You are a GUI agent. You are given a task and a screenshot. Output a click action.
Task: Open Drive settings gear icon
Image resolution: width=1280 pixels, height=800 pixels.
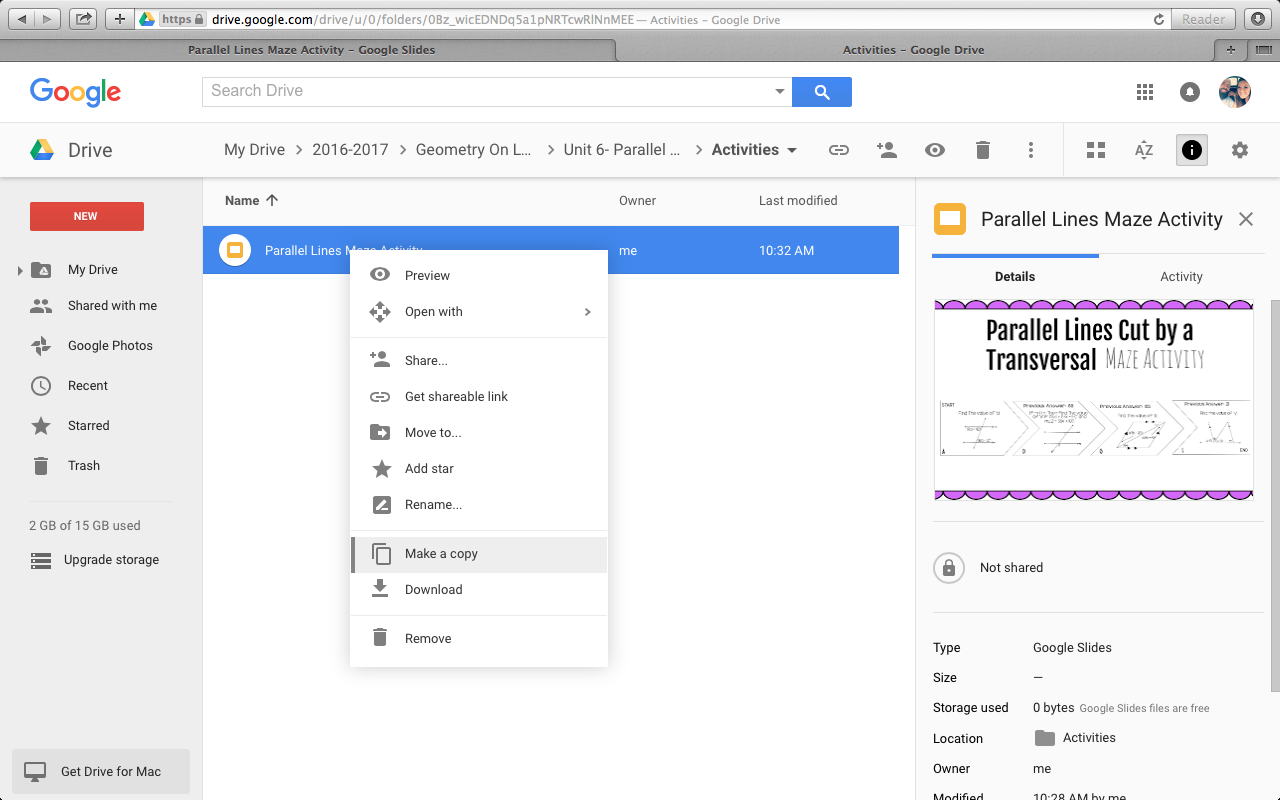pos(1240,149)
